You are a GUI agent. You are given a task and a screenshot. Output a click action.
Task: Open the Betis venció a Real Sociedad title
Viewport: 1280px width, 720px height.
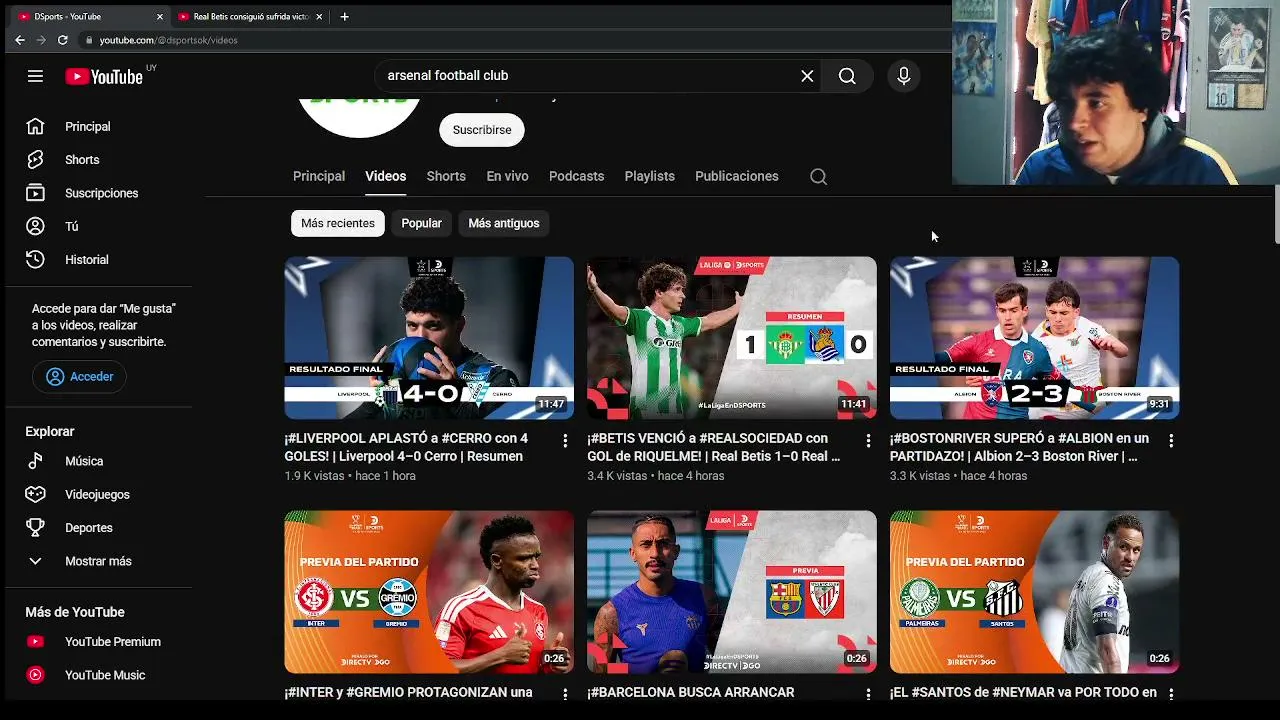[713, 447]
